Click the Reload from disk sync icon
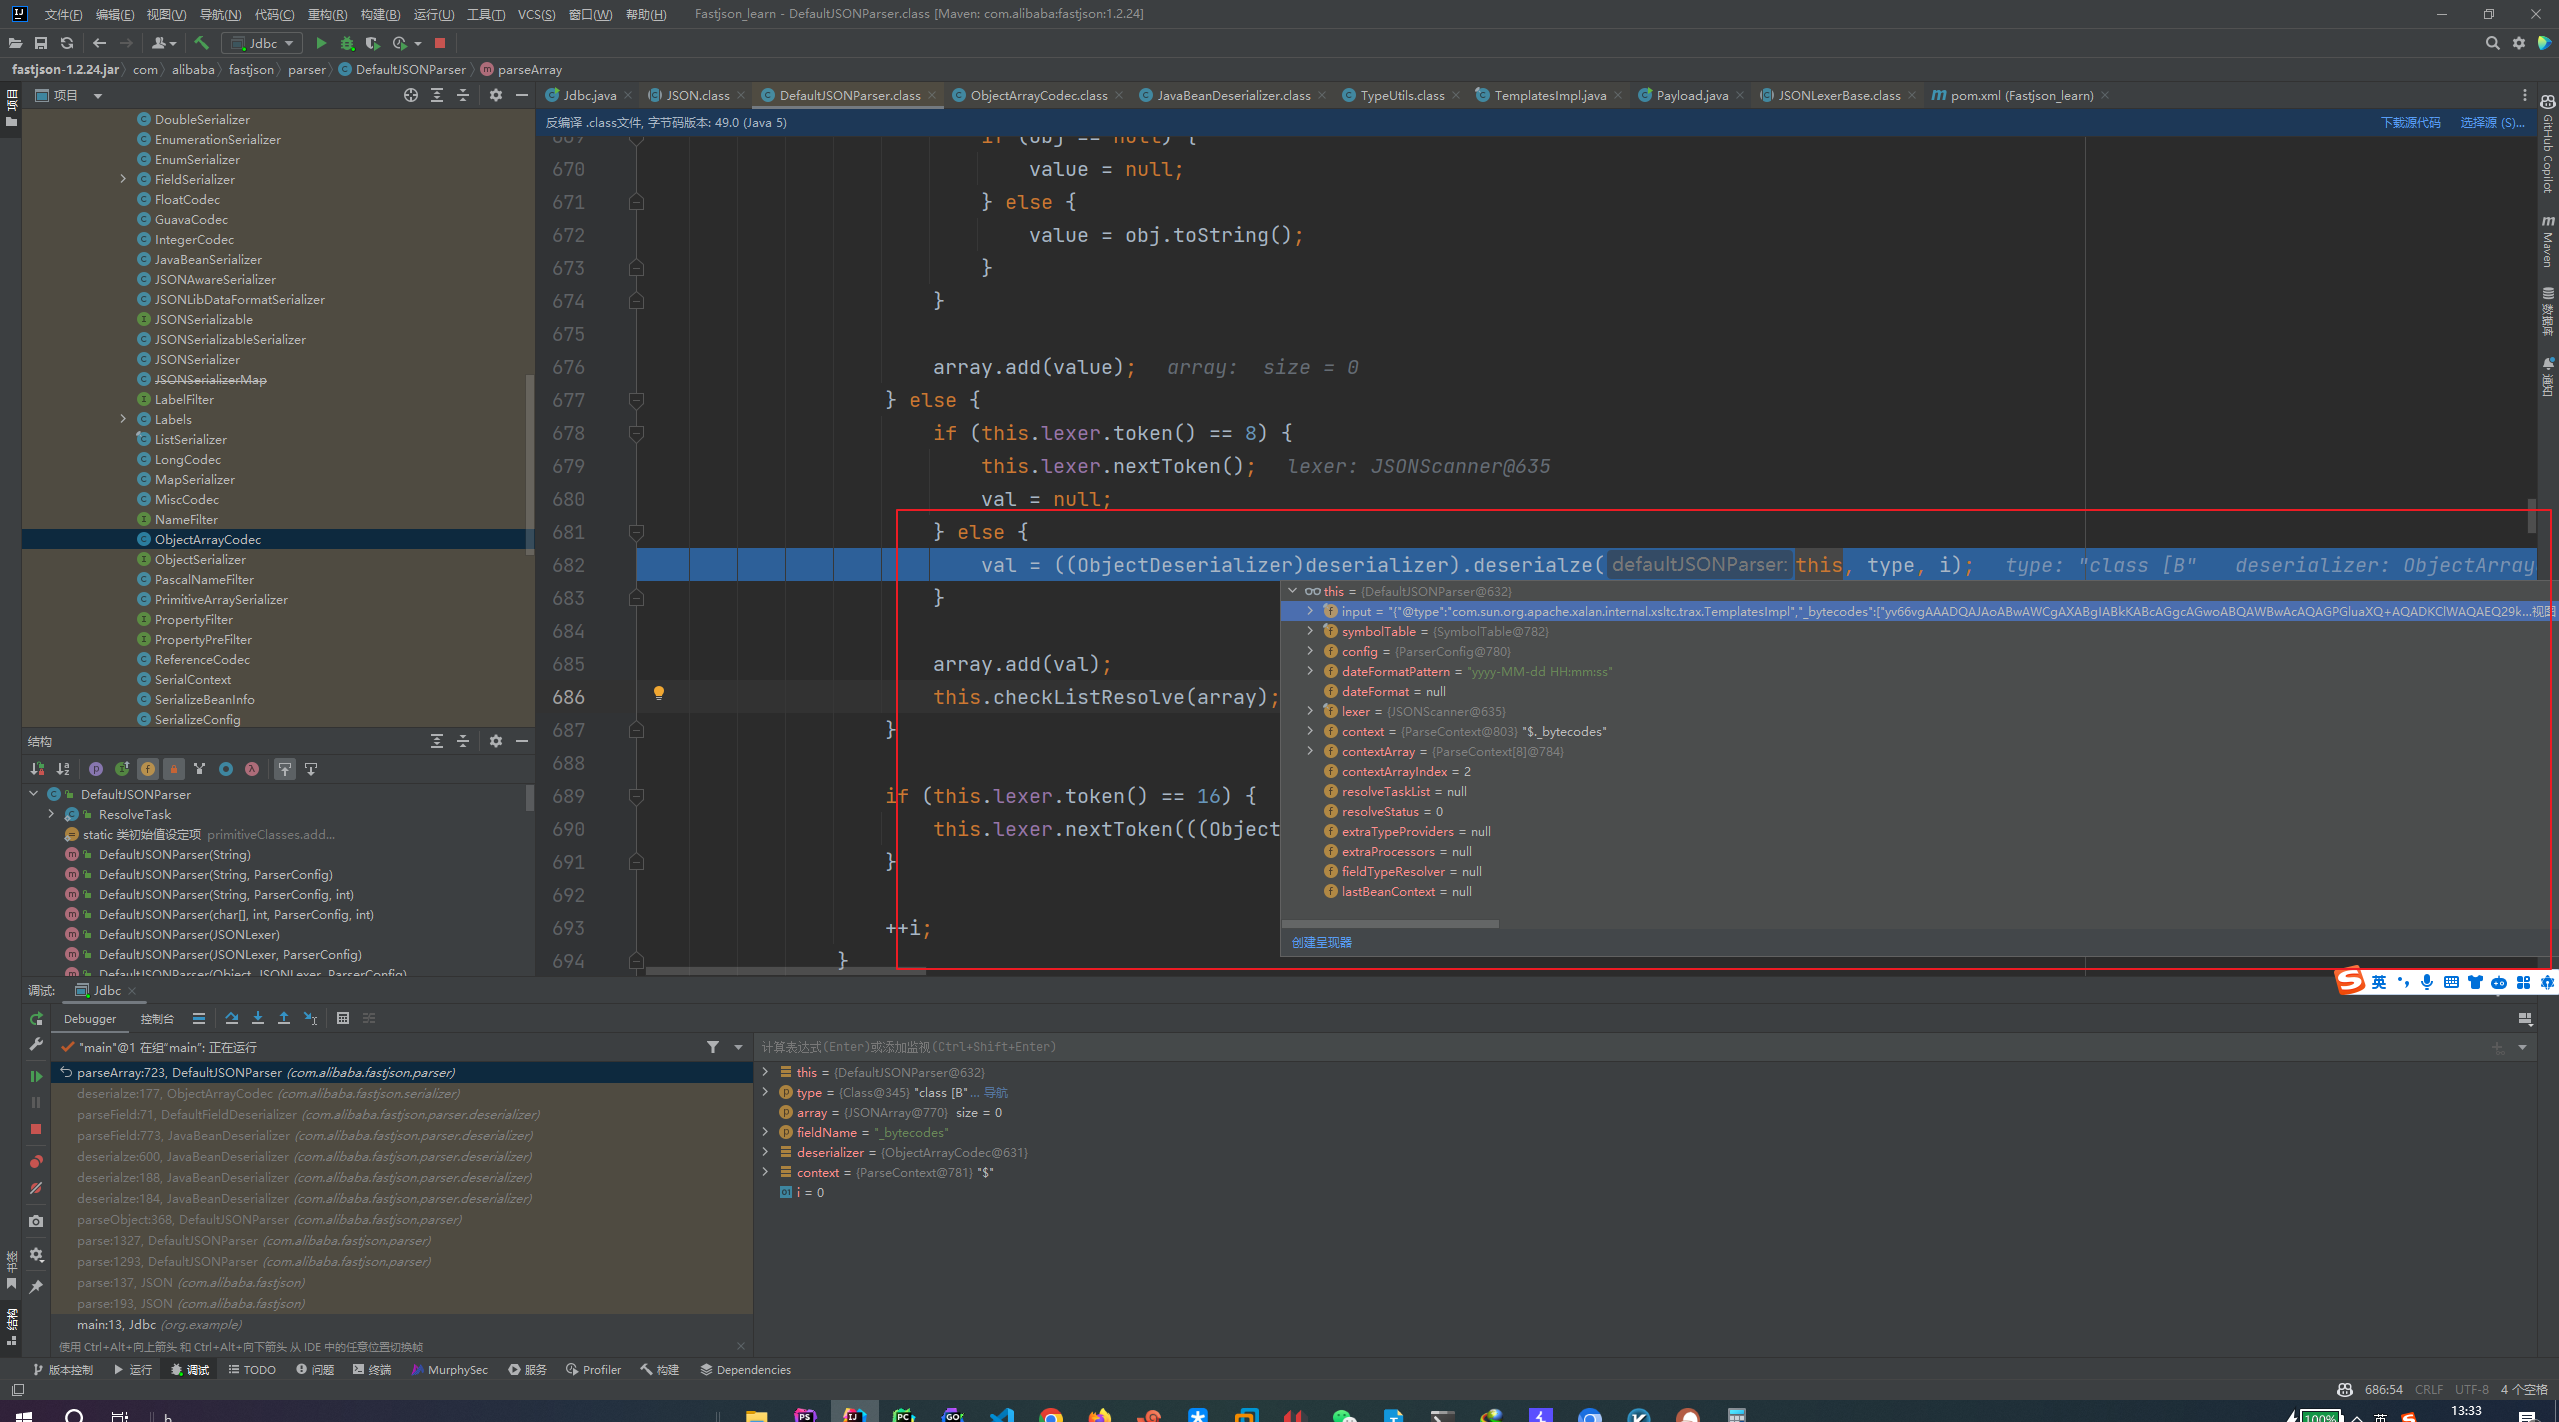This screenshot has width=2559, height=1422. pyautogui.click(x=67, y=43)
